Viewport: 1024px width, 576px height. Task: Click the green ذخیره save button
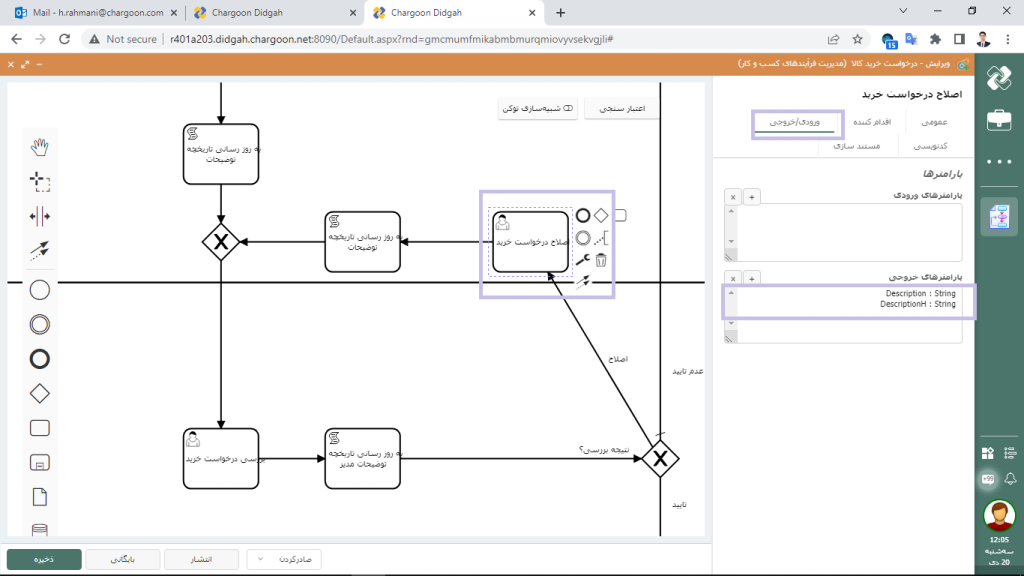pyautogui.click(x=44, y=559)
